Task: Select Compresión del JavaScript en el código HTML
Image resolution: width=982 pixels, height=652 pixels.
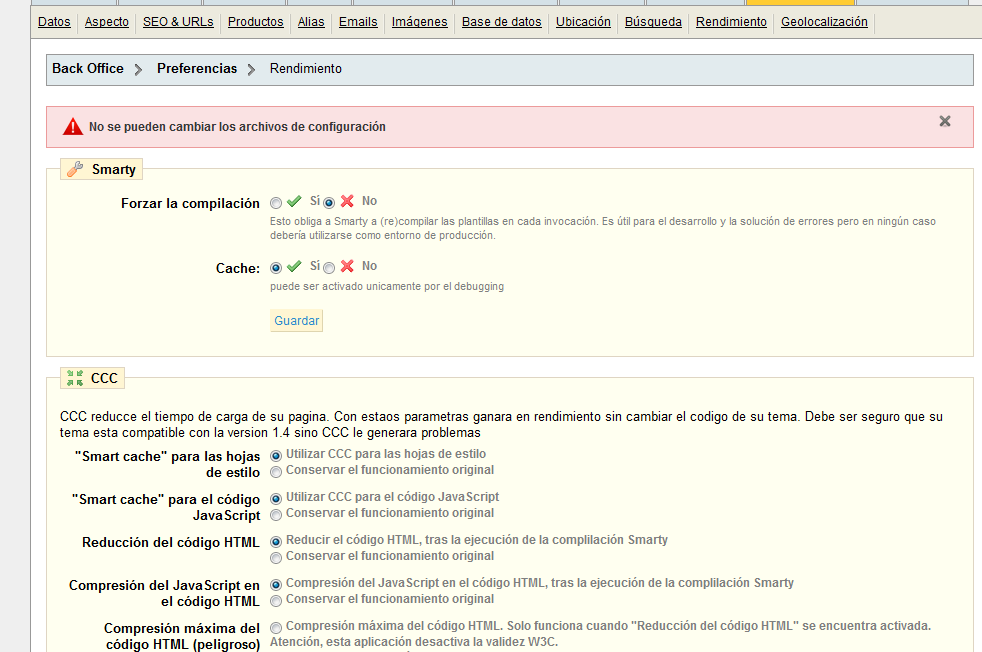Action: pos(276,585)
